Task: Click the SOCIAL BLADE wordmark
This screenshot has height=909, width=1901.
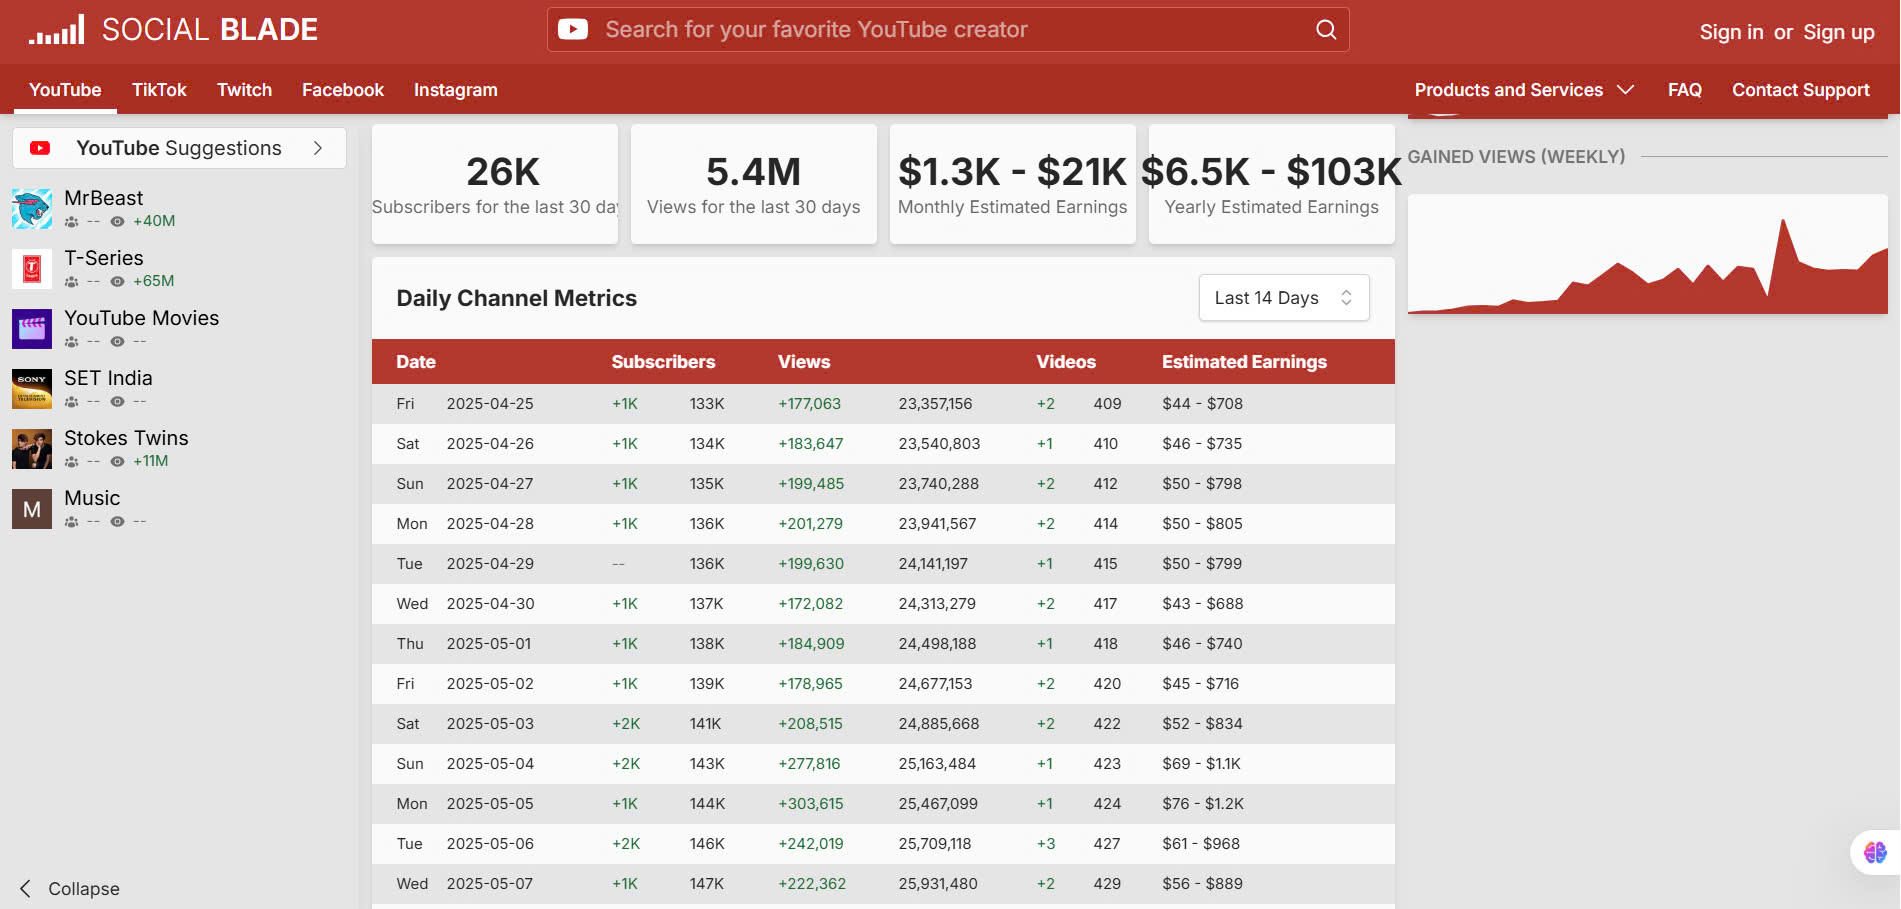Action: coord(210,30)
